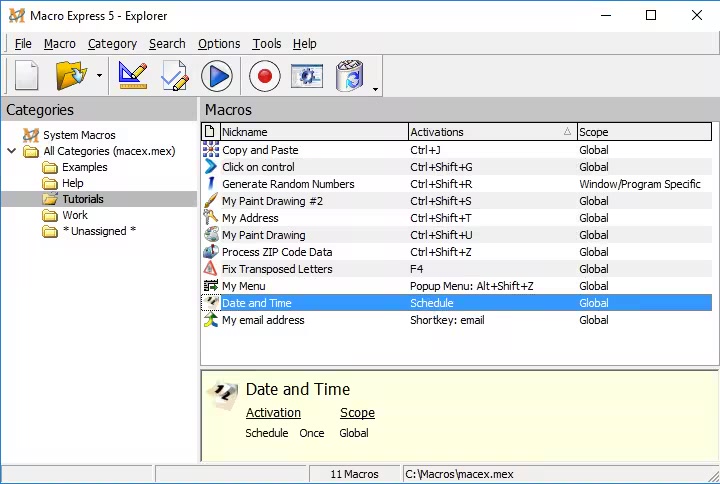Click the My Menu macro icon
720x484 pixels.
(211, 286)
